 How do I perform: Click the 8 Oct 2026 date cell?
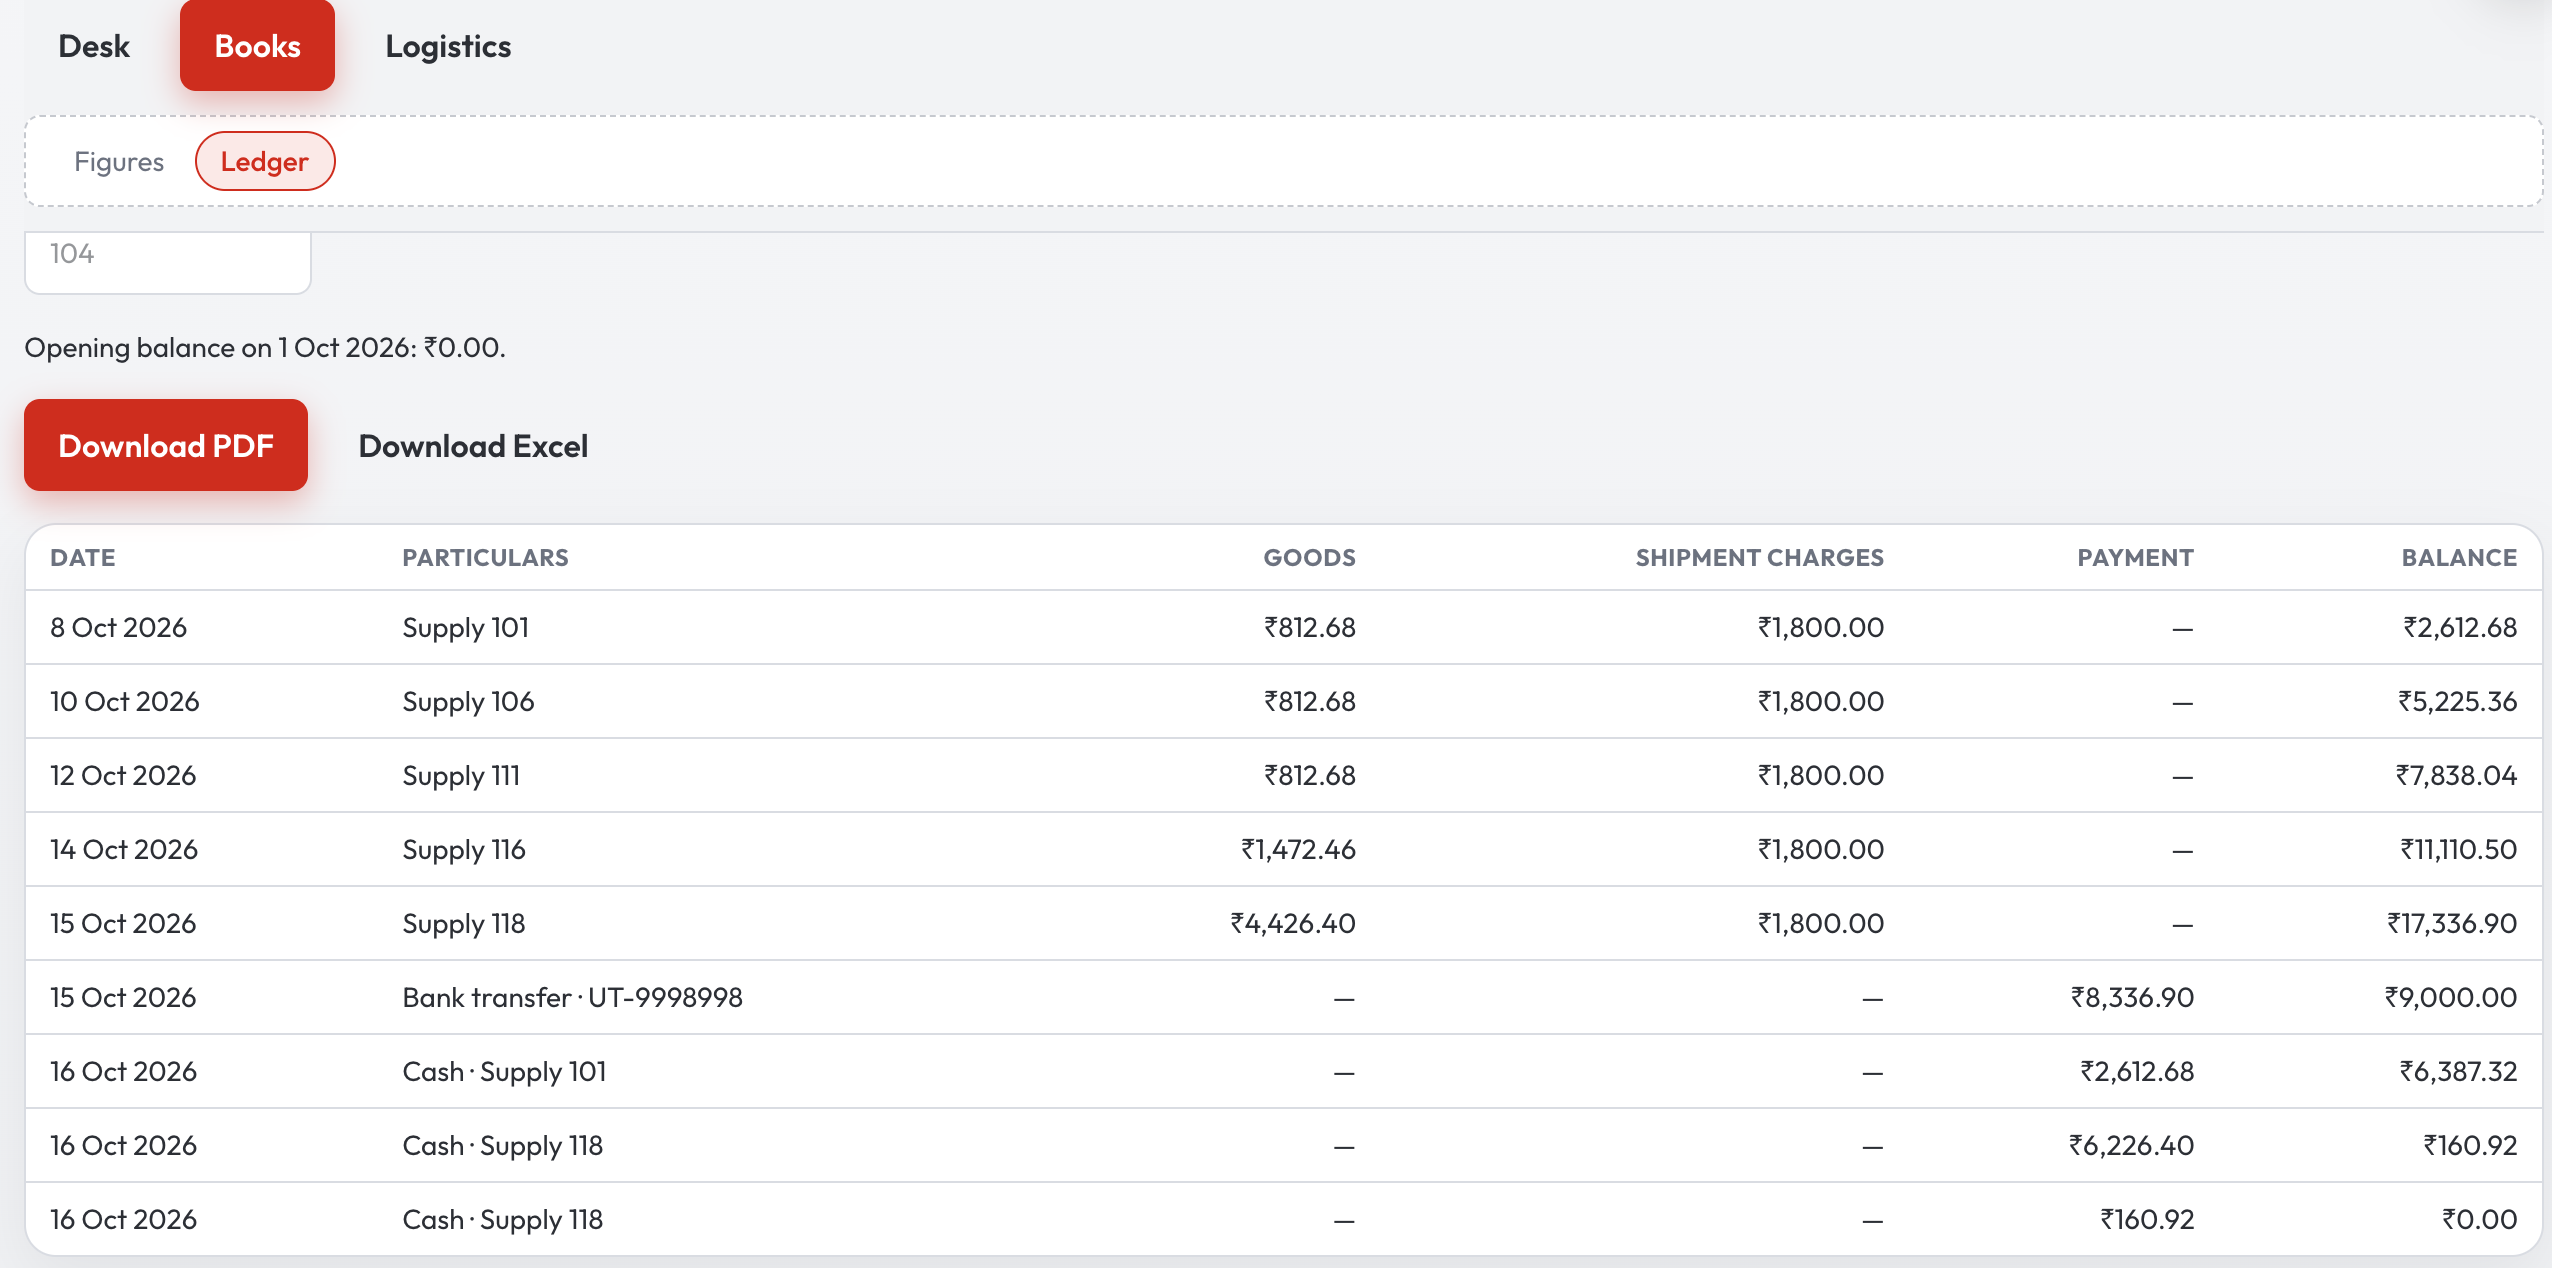pos(118,627)
